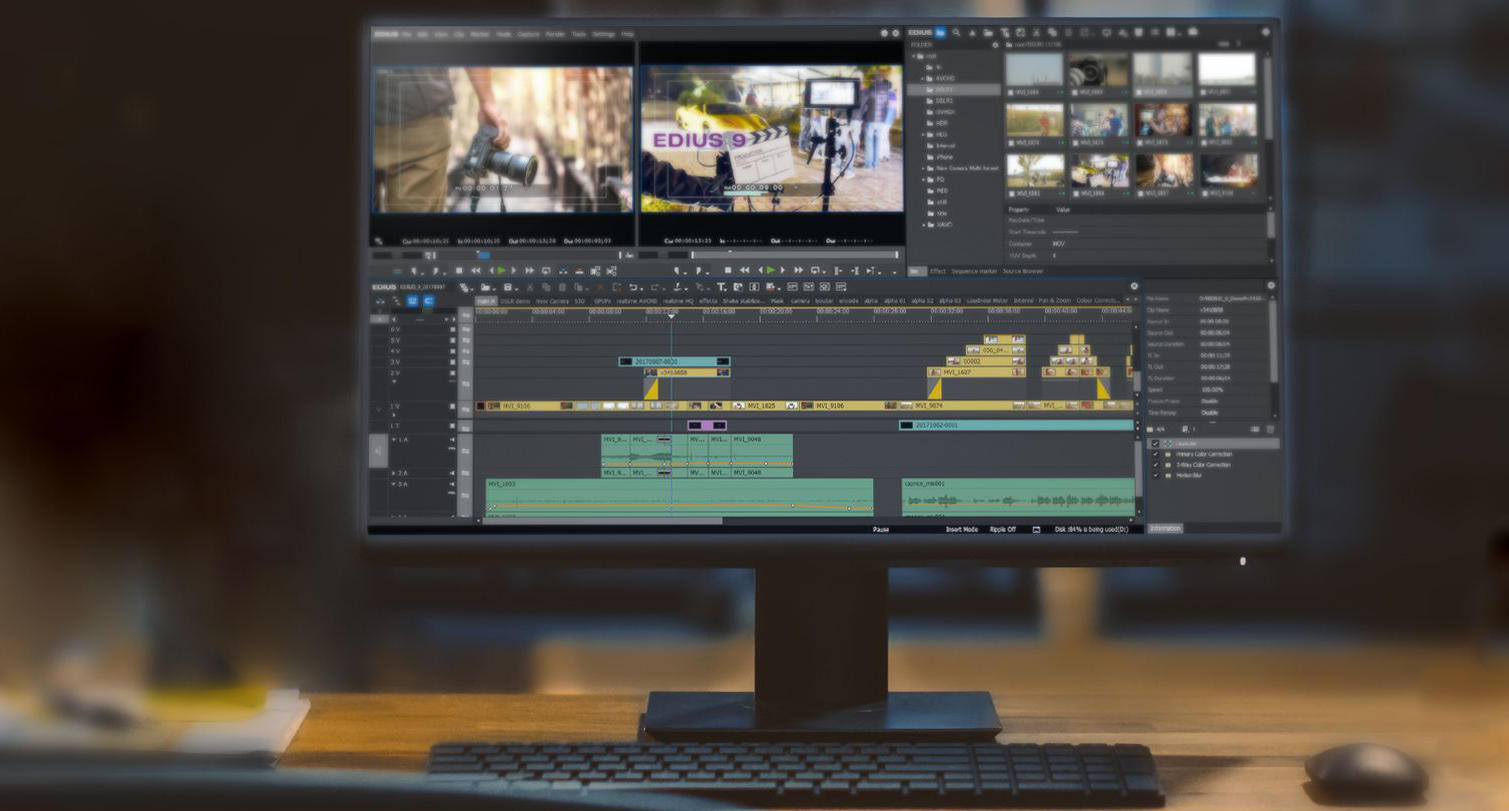This screenshot has height=811, width=1509.
Task: Toggle video mute on track 5 V
Action: pyautogui.click(x=452, y=340)
